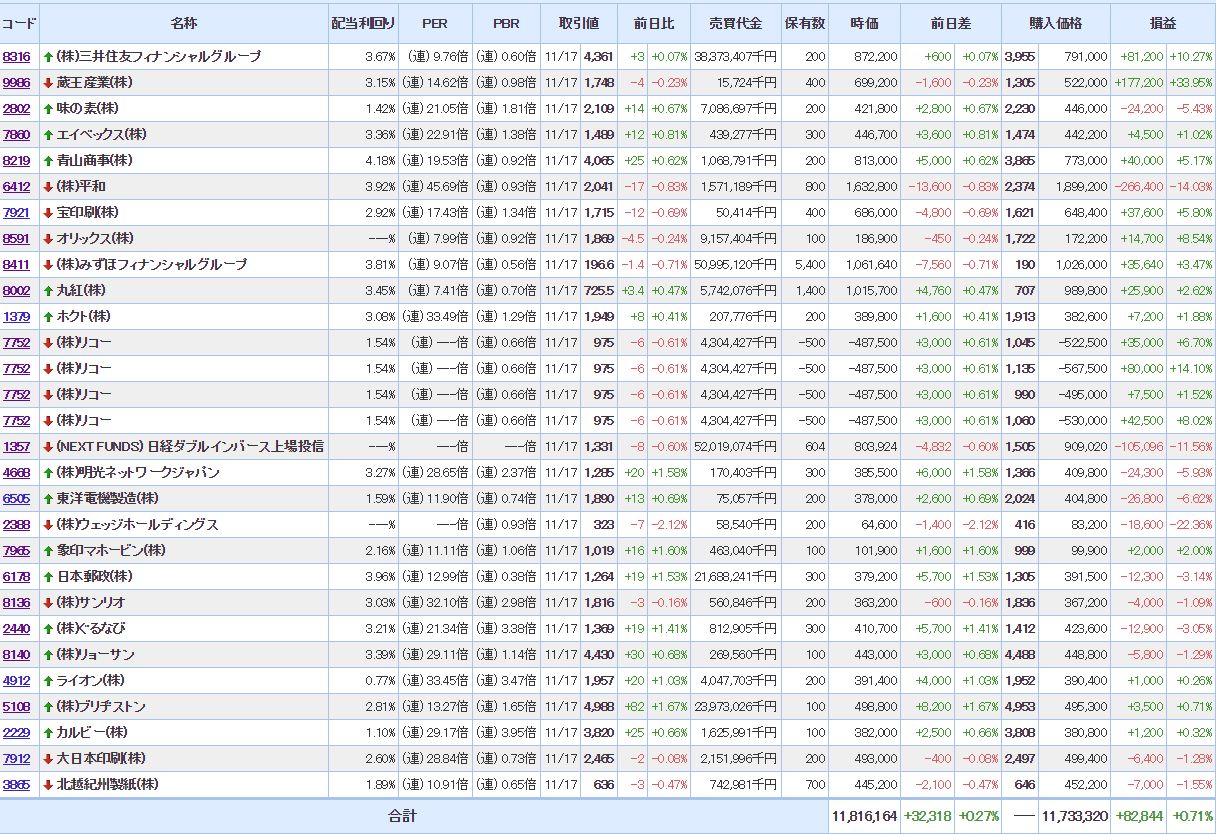Open stock code link 8316

coord(17,57)
